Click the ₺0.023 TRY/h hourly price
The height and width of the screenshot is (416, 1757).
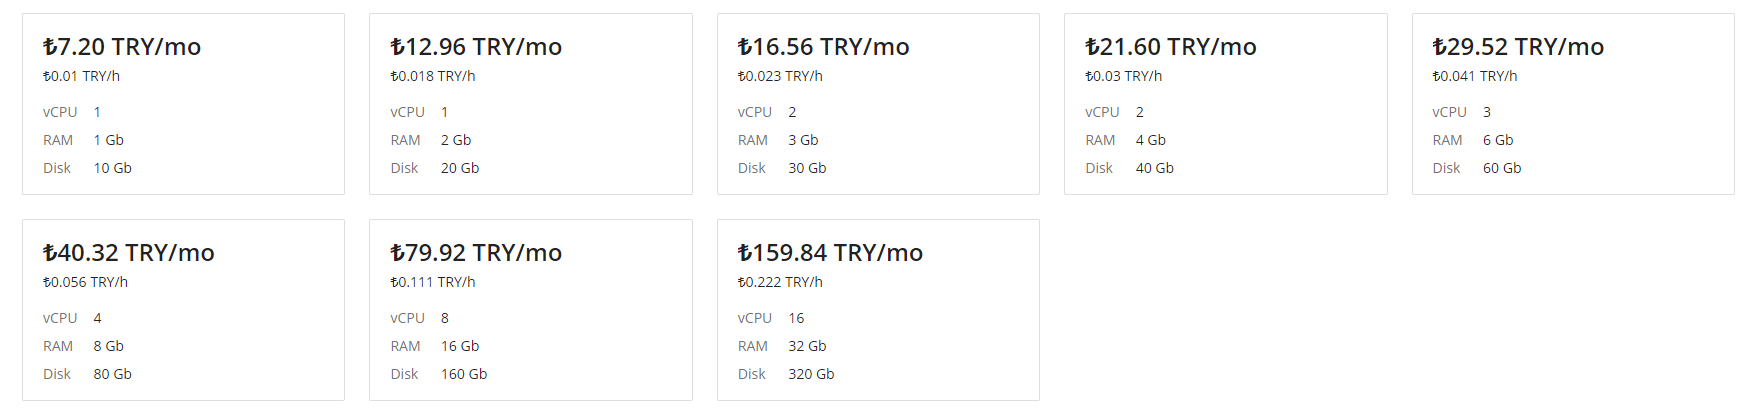pyautogui.click(x=780, y=76)
